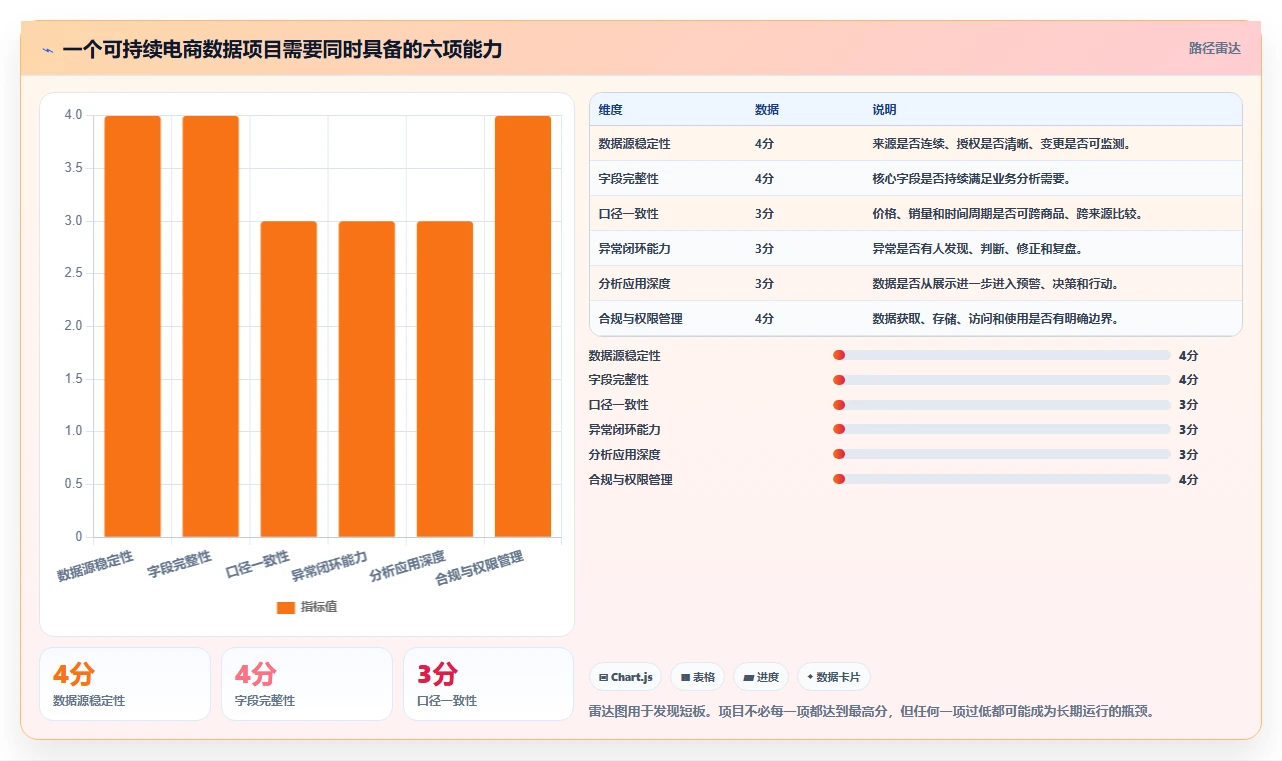Click the 路径雷达 label in the header

click(x=1214, y=48)
